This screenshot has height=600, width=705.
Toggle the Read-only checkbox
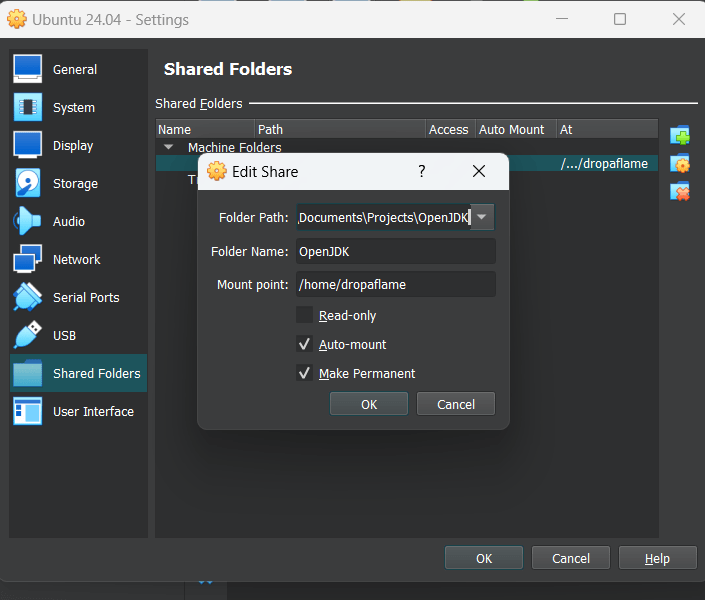304,315
